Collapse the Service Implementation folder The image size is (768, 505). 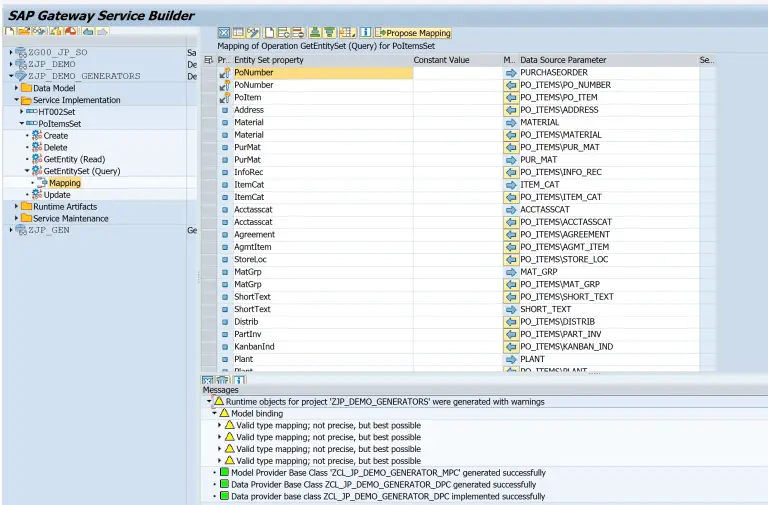coord(17,100)
